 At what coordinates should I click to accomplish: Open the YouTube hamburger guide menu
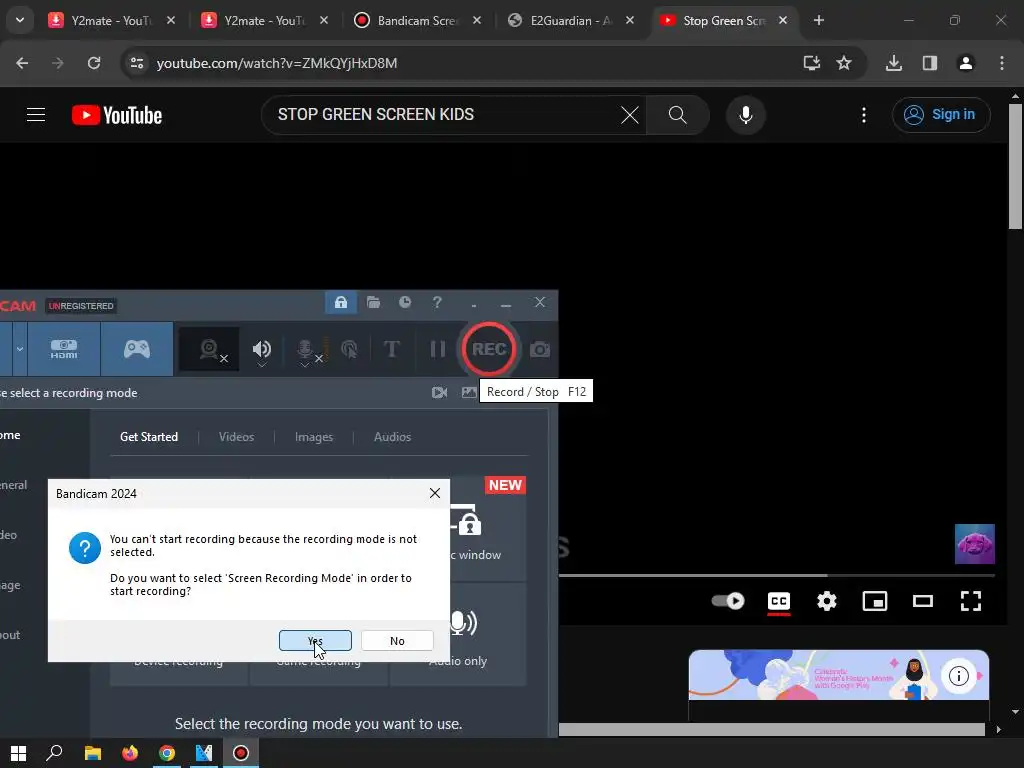(36, 115)
